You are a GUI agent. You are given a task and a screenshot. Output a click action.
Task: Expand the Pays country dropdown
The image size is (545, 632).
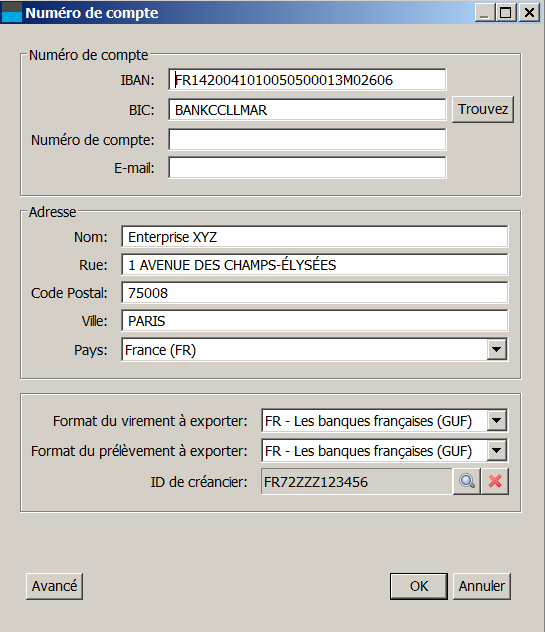497,349
